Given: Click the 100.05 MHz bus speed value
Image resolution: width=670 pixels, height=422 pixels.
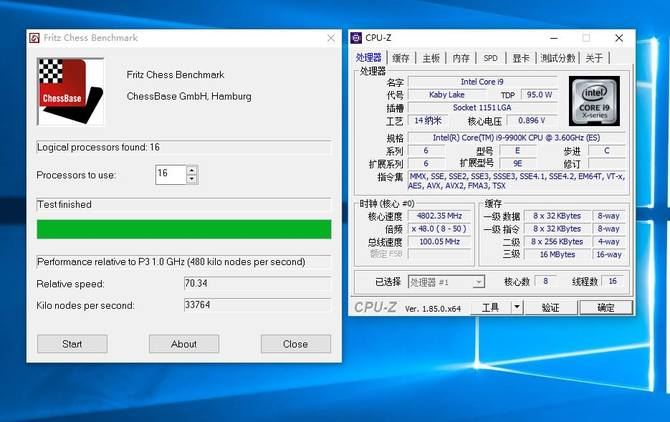Looking at the screenshot, I should coord(439,242).
